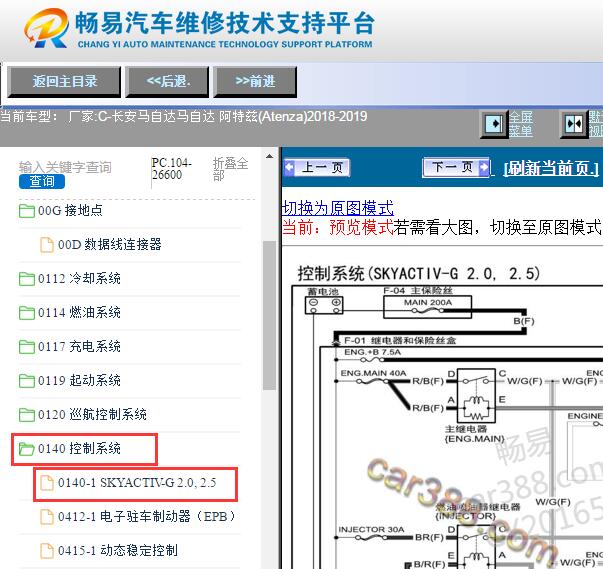
Task: Run the search with 查询 button
Action: (x=42, y=181)
